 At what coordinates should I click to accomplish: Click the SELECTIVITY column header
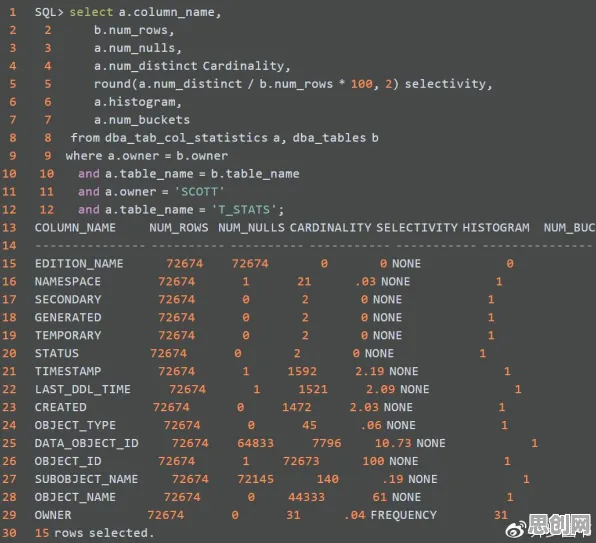(x=417, y=228)
